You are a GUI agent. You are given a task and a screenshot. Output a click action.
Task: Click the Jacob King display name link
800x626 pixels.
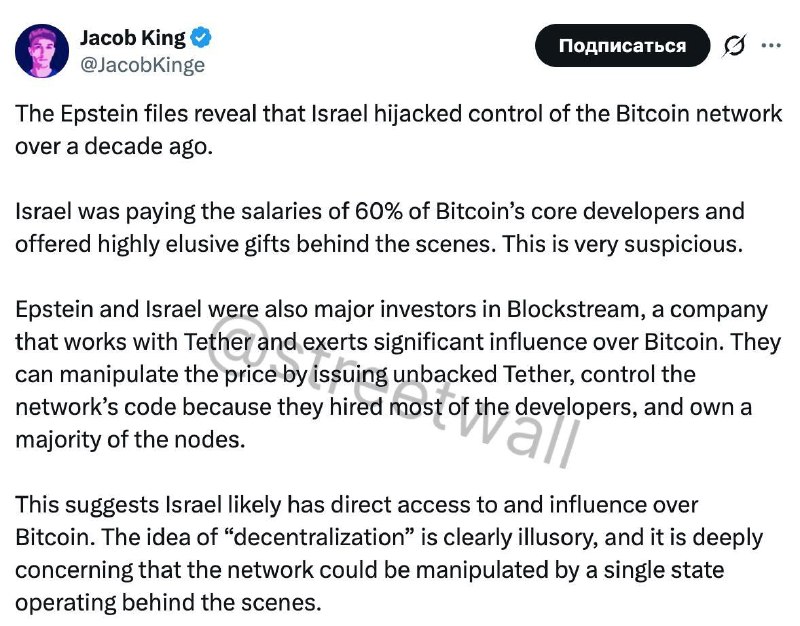[x=131, y=37]
